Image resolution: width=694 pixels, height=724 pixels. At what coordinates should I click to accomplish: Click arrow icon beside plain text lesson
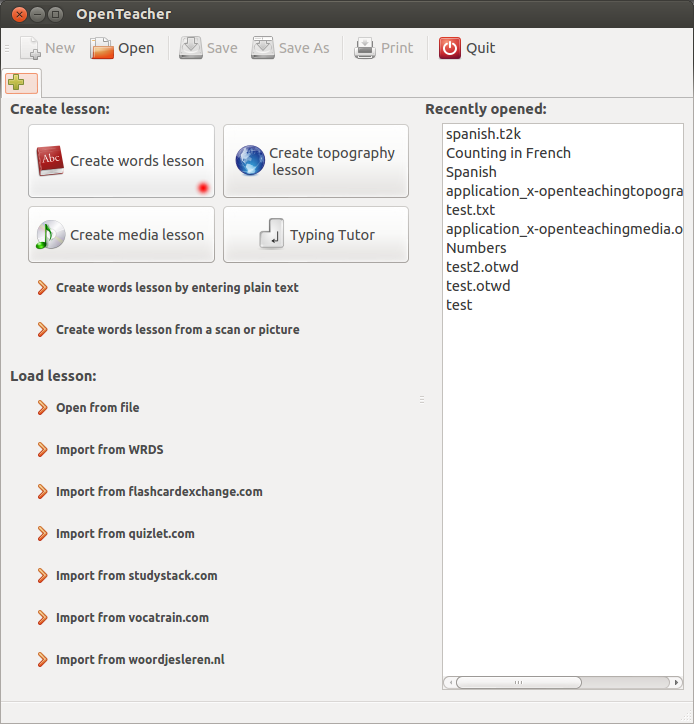42,288
